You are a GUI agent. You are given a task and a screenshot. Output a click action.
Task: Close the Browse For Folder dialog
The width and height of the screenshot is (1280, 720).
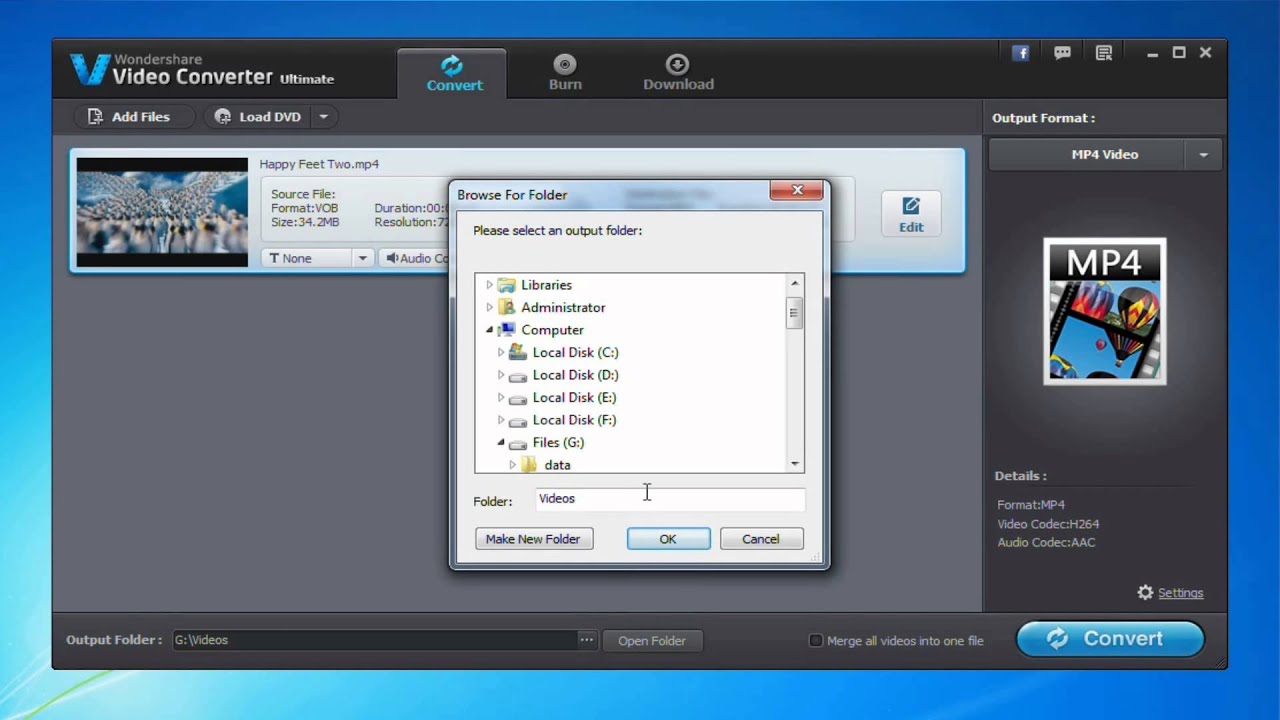(x=797, y=190)
